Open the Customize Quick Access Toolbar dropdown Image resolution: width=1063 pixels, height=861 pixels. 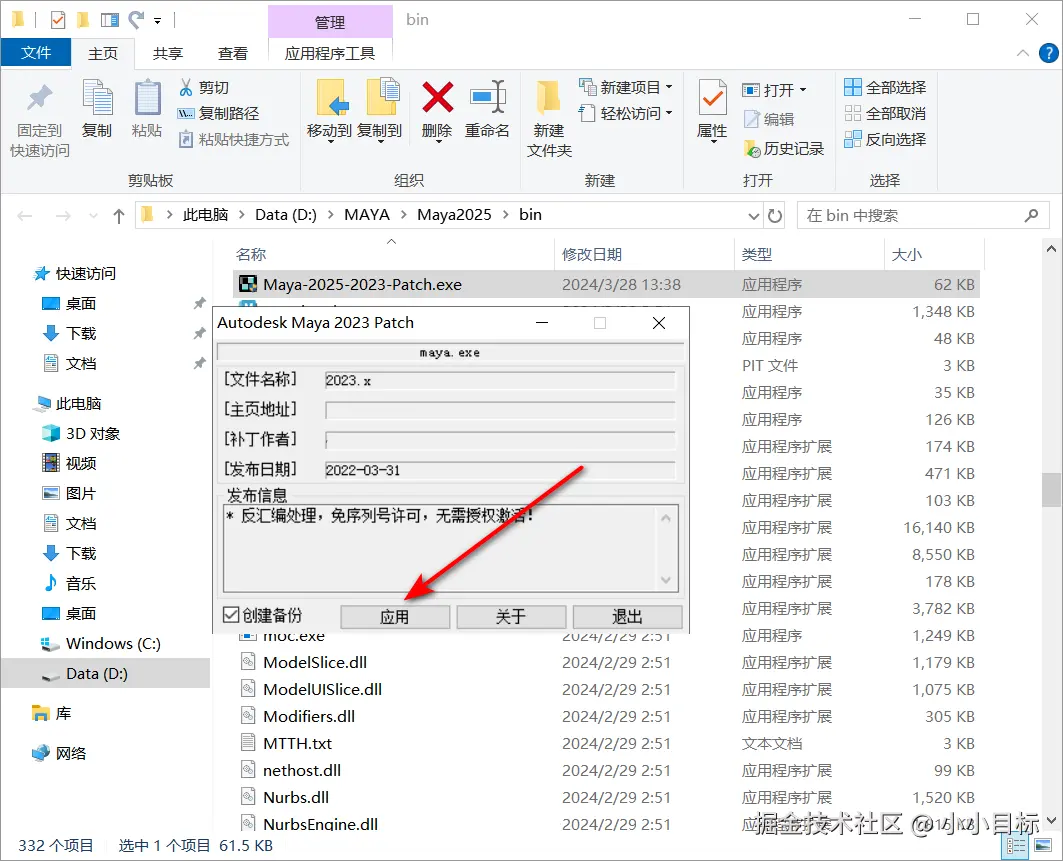[x=157, y=21]
